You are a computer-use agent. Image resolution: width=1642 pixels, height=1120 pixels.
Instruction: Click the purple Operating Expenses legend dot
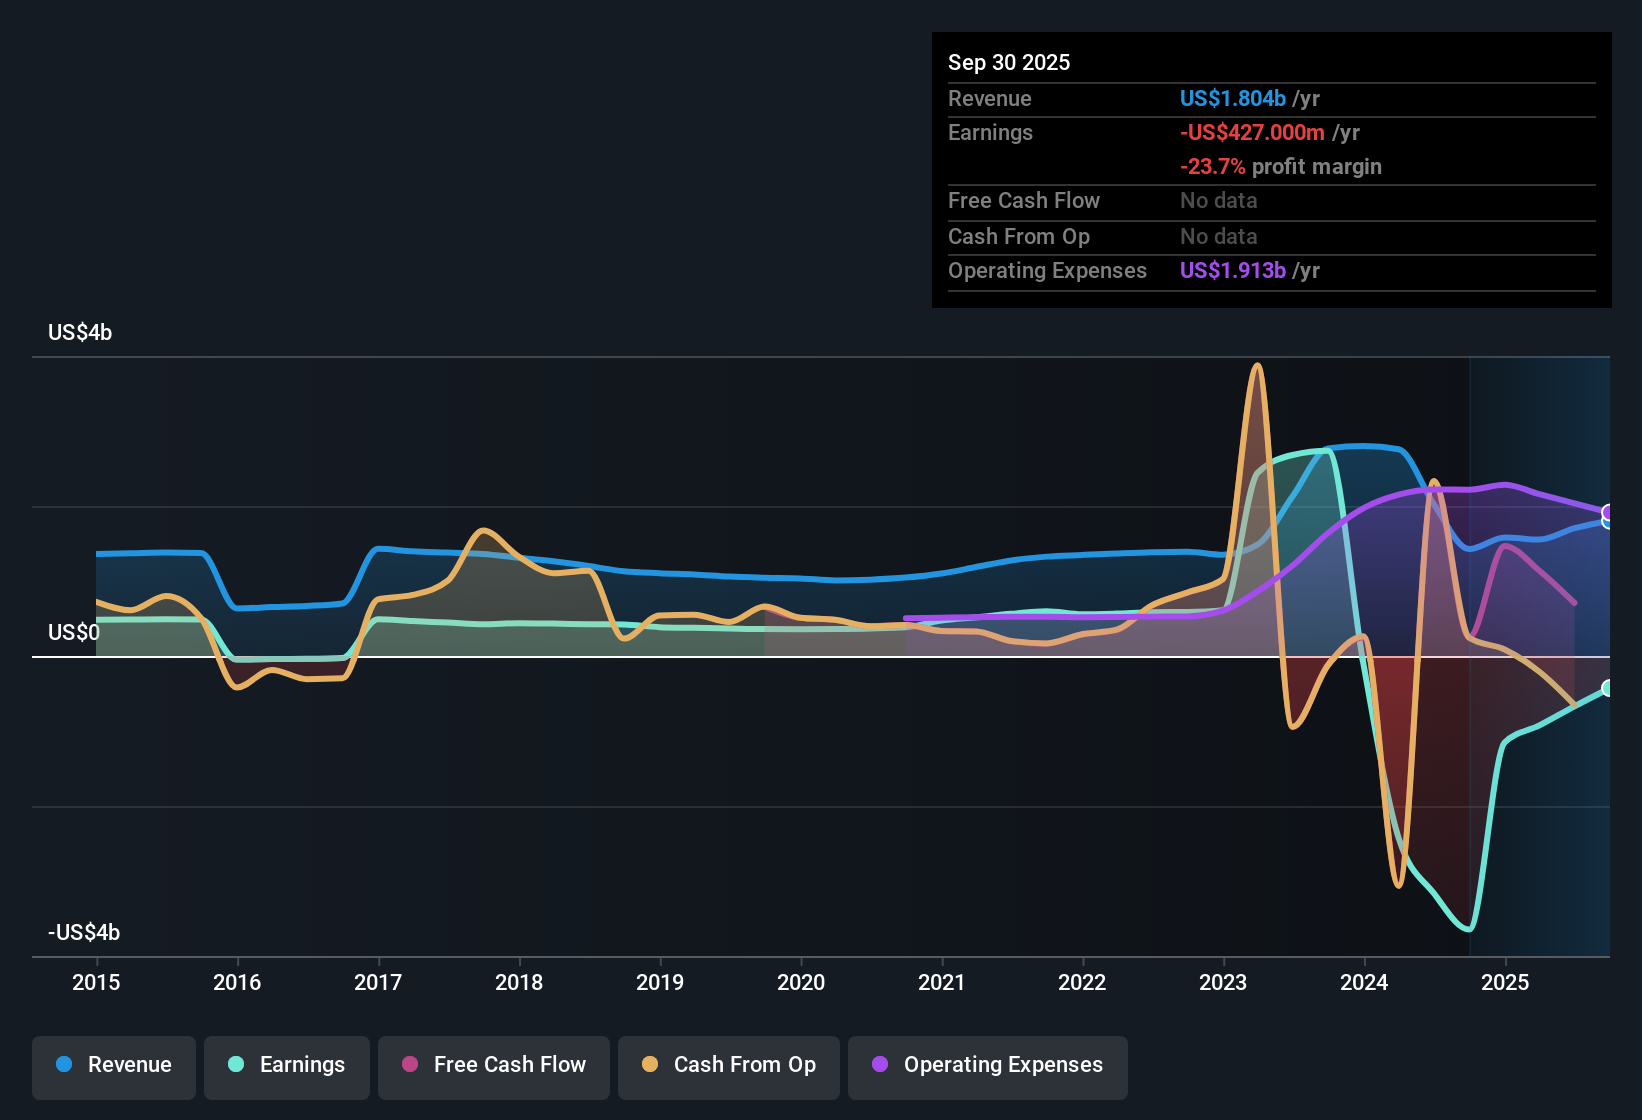880,1065
